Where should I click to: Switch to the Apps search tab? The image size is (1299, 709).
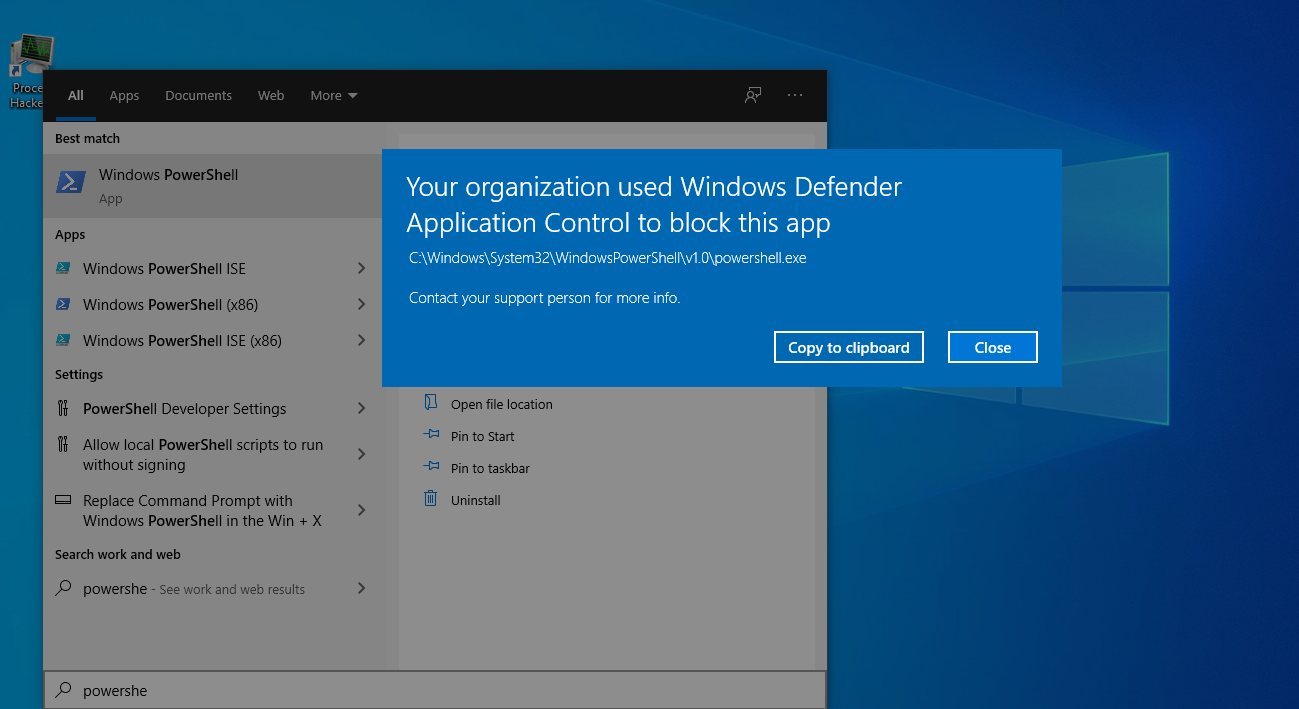(124, 96)
